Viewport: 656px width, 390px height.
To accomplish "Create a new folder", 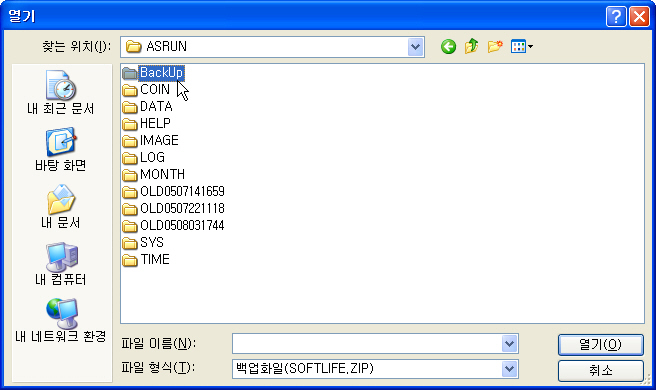I will pos(495,46).
